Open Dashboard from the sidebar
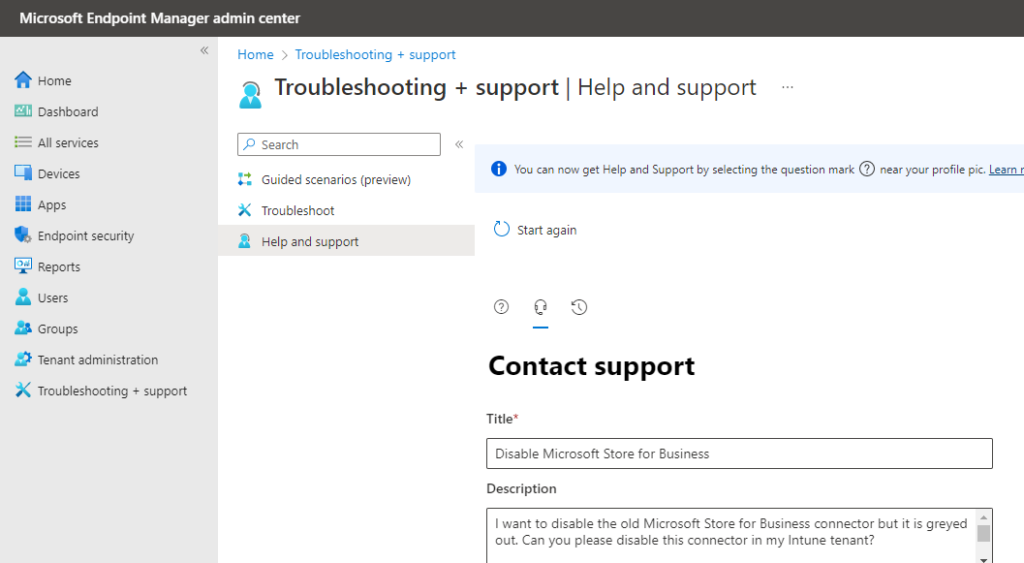Viewport: 1024px width, 563px height. click(68, 112)
